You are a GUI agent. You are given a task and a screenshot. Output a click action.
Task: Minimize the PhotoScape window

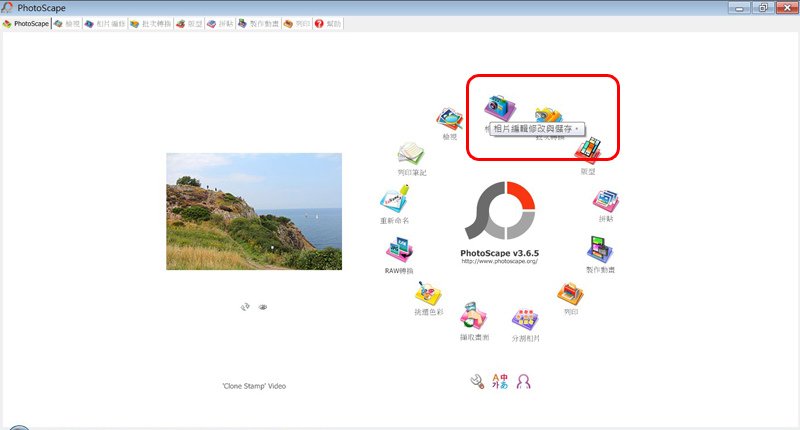[x=739, y=8]
